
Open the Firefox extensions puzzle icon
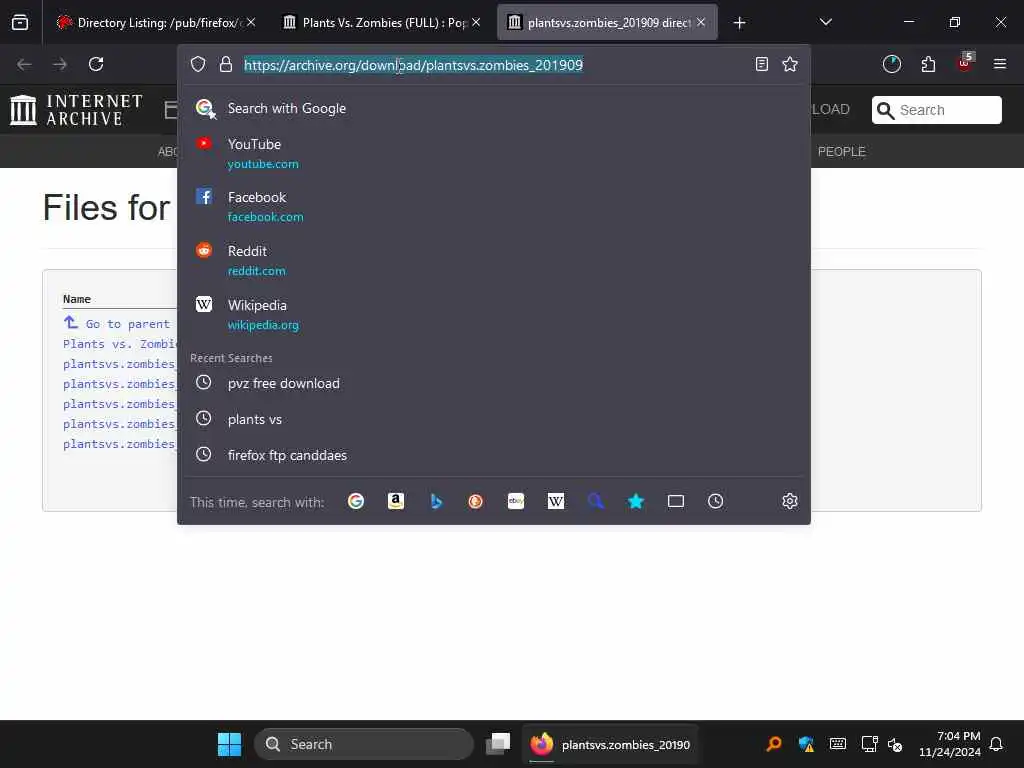[928, 64]
